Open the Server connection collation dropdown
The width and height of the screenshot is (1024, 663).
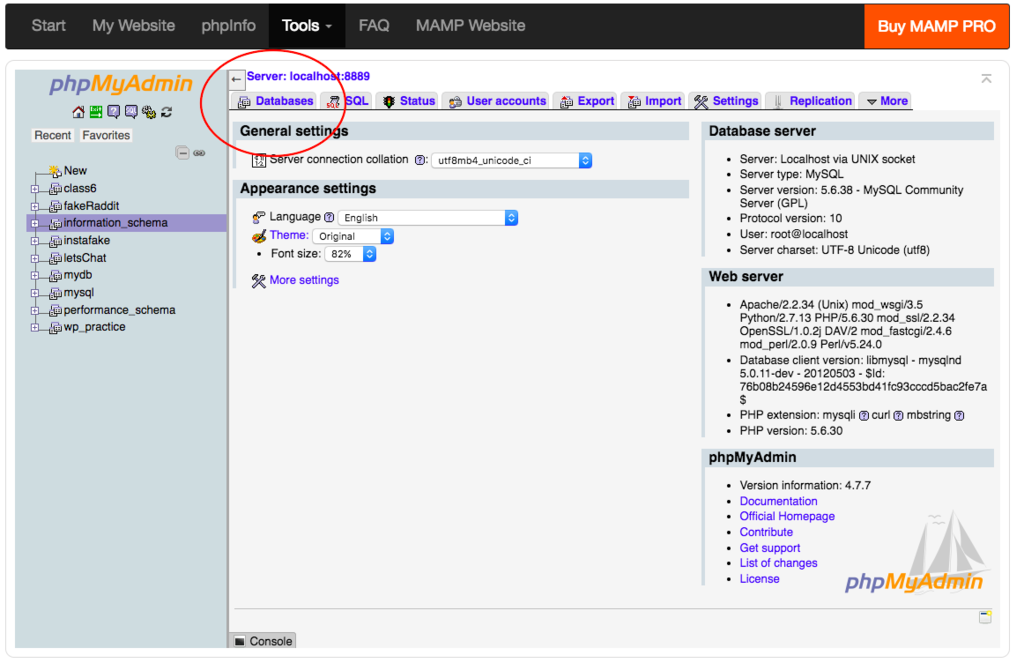(x=511, y=161)
